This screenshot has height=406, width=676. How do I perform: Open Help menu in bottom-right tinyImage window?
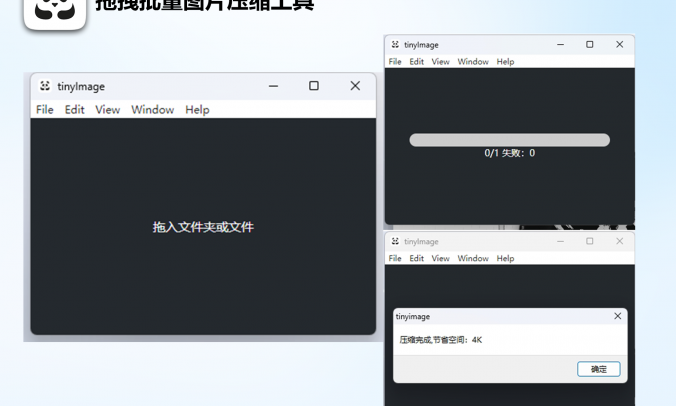(505, 258)
